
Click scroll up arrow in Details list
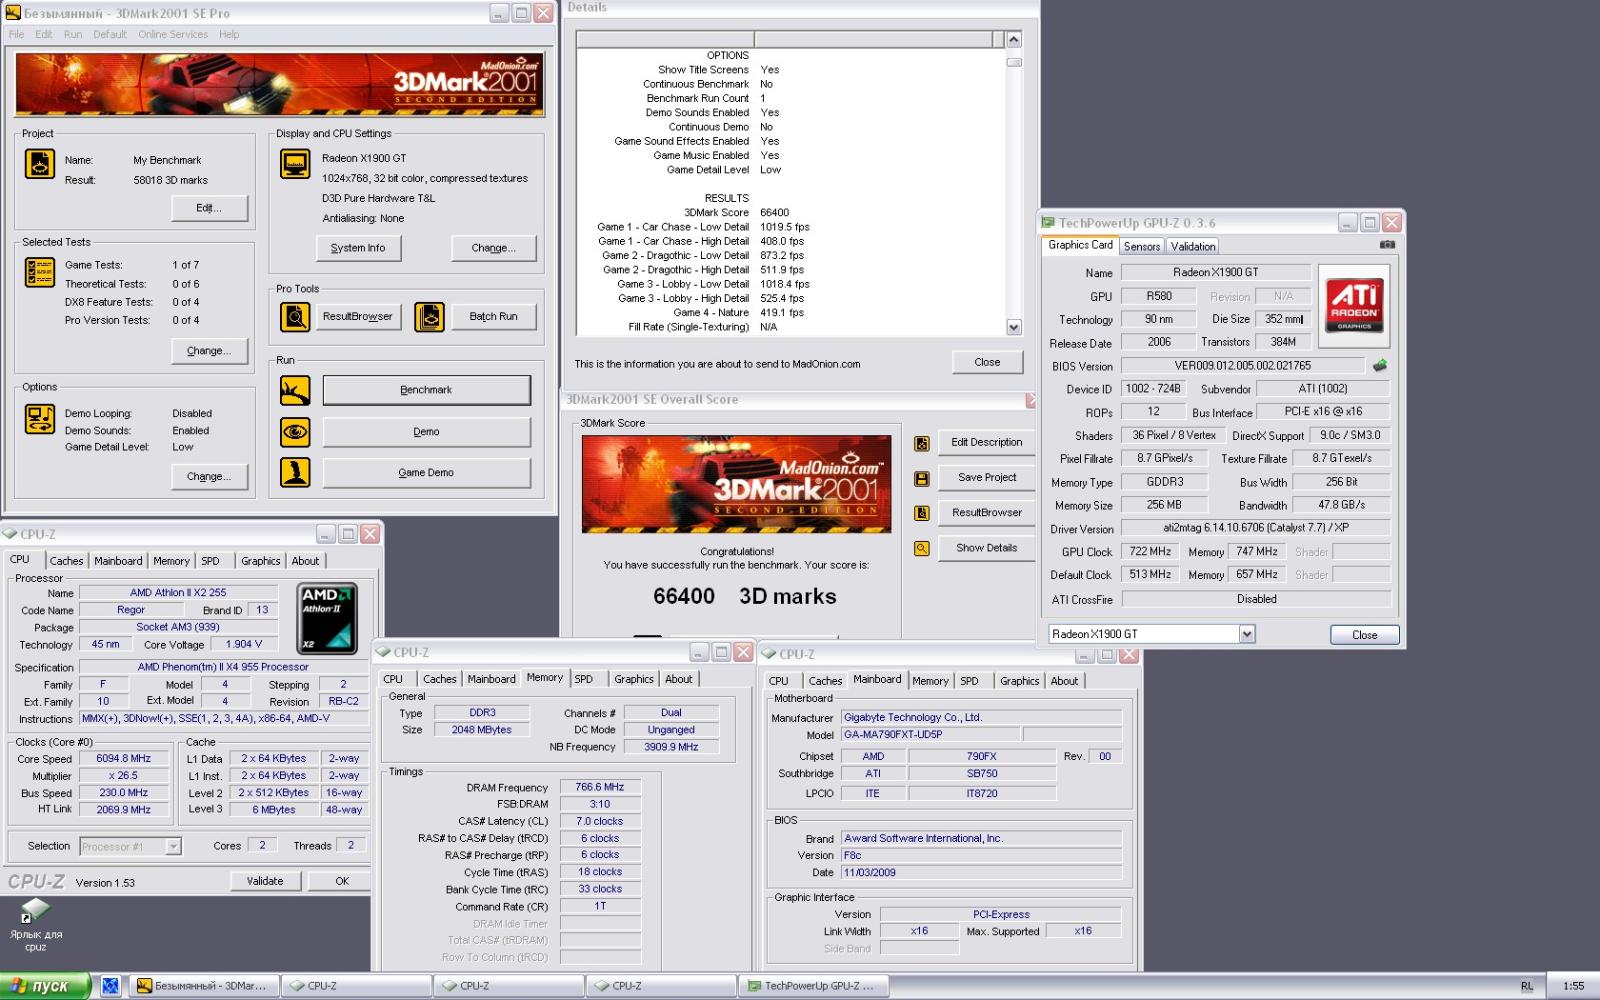(x=1014, y=40)
